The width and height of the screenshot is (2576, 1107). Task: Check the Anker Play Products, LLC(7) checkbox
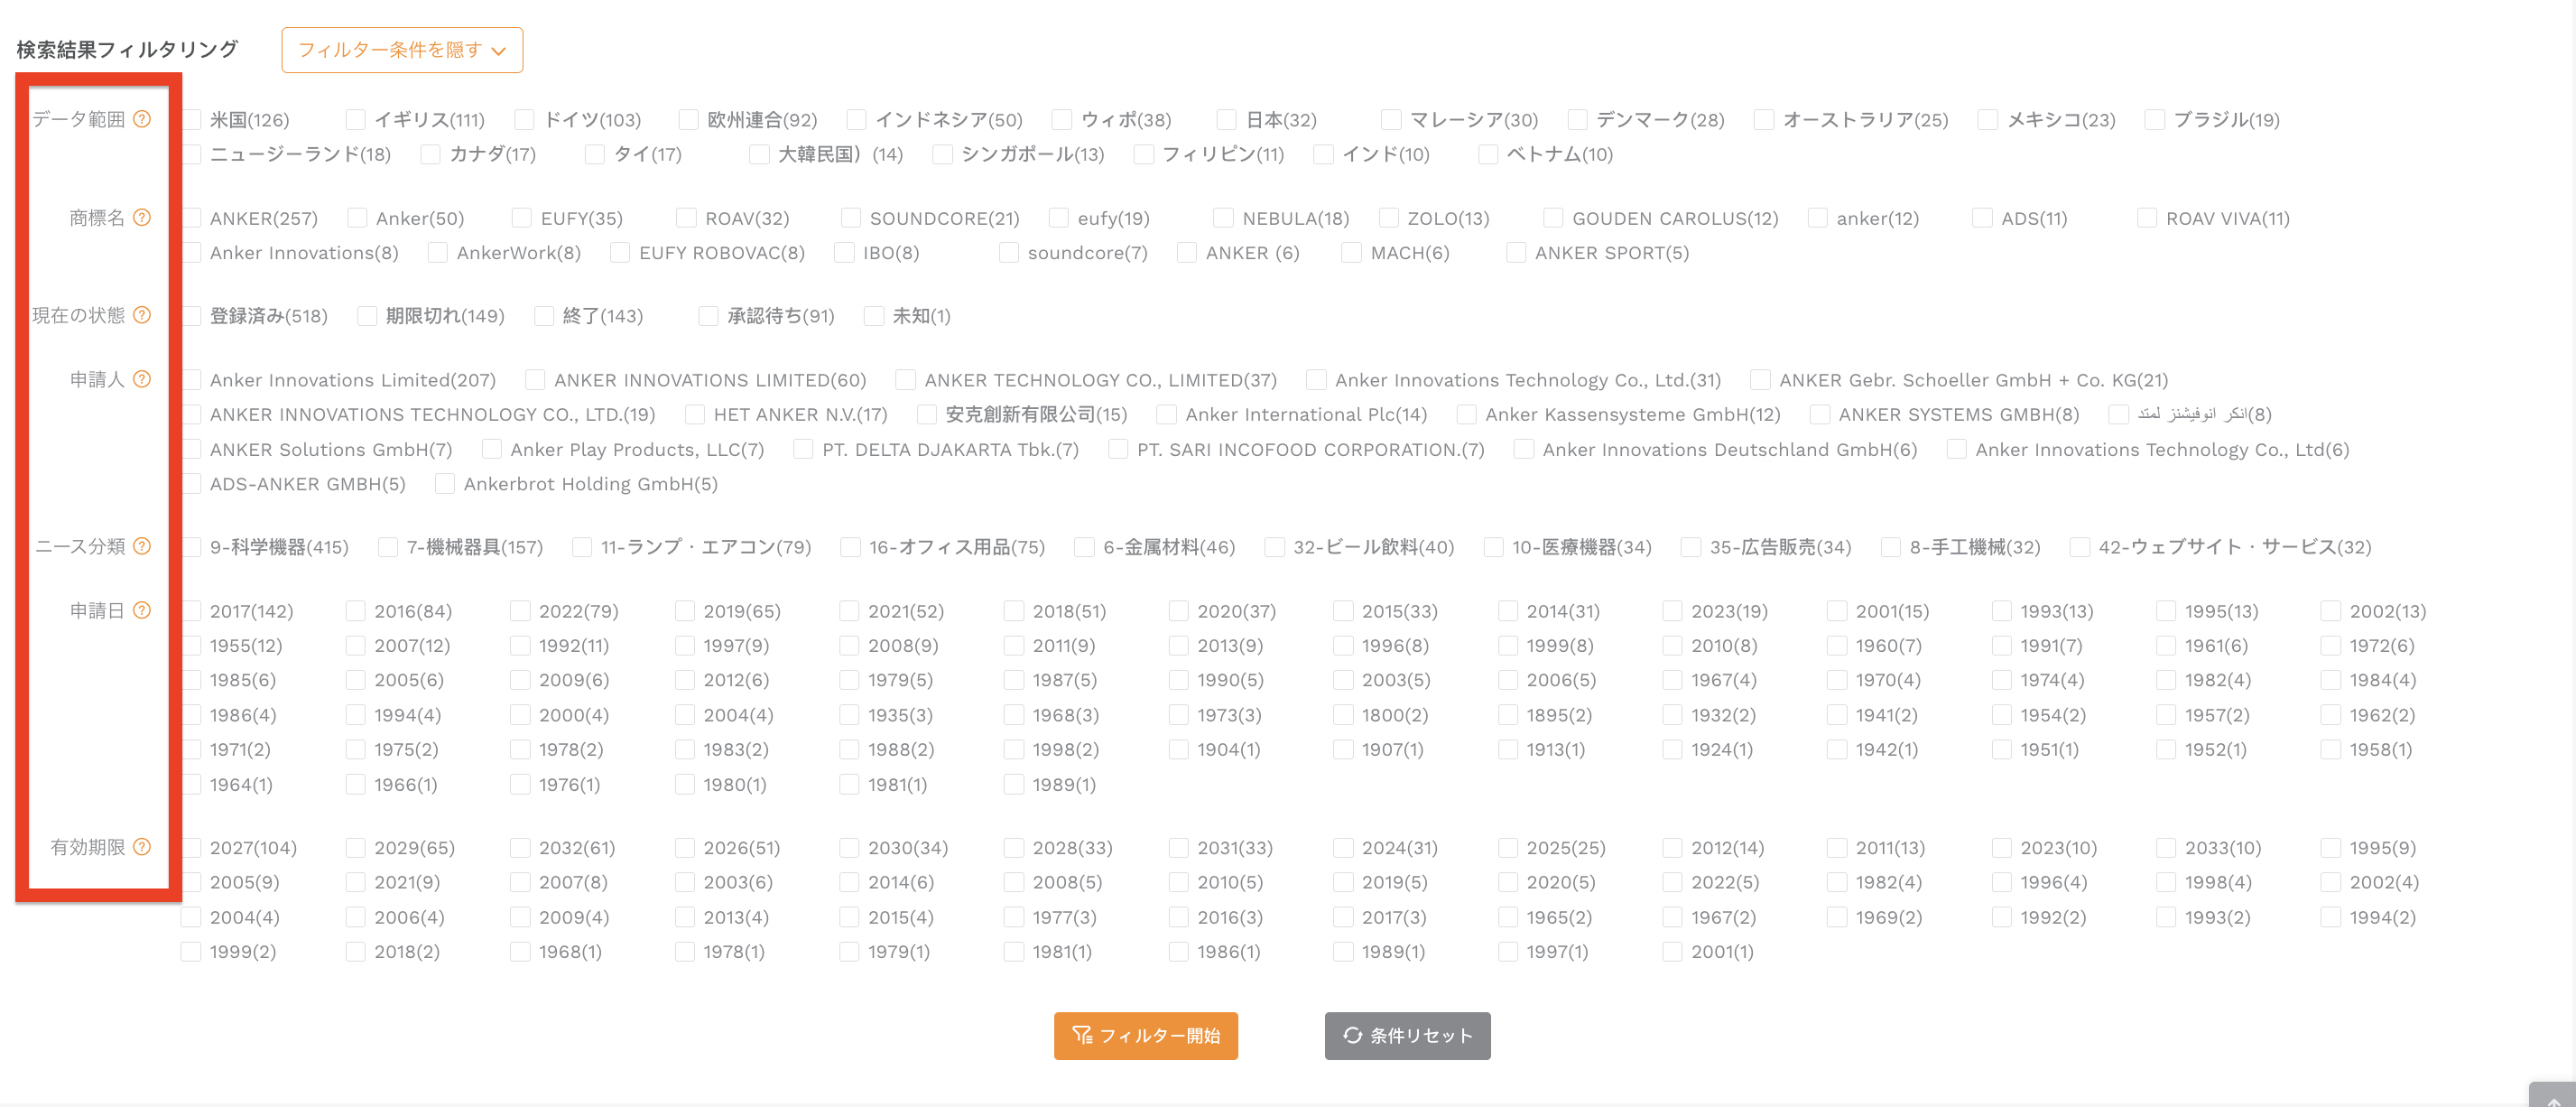(492, 450)
